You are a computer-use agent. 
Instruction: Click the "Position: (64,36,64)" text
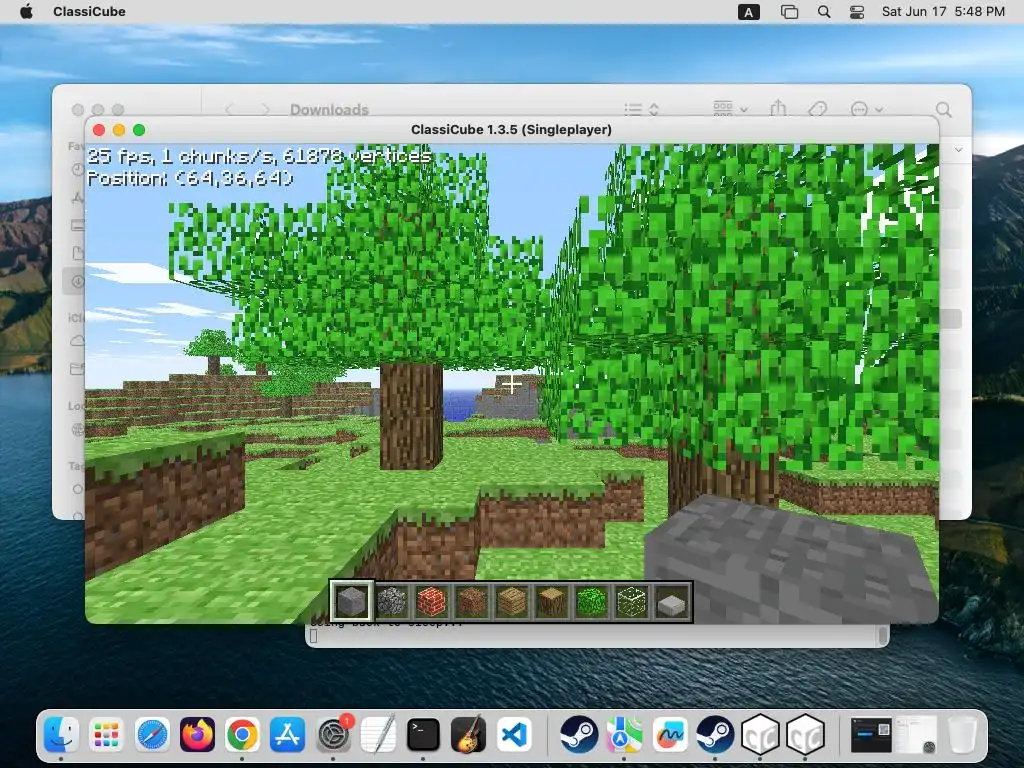point(190,178)
